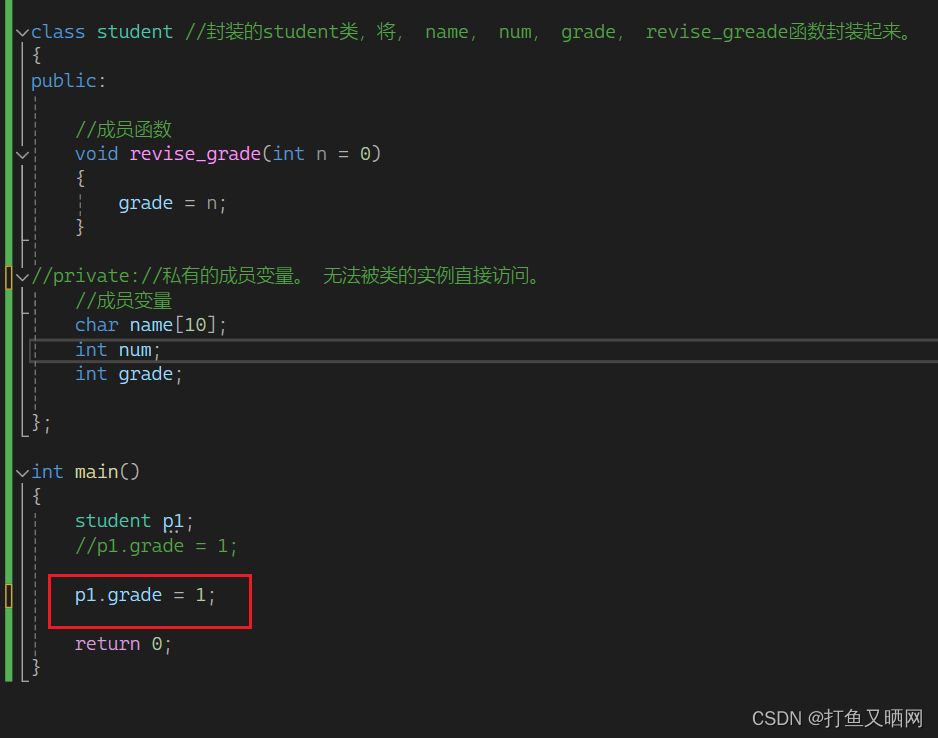Click '私有的成员变量' in the //private comment
The width and height of the screenshot is (938, 738).
228,276
